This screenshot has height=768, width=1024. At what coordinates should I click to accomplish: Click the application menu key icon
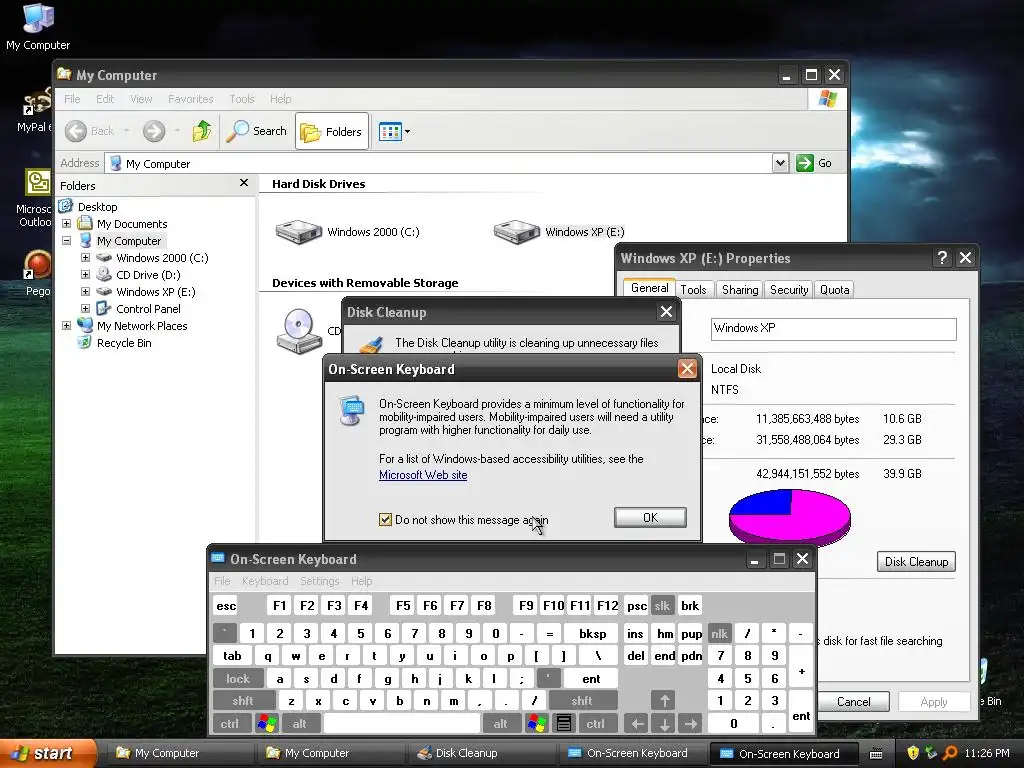[x=564, y=724]
